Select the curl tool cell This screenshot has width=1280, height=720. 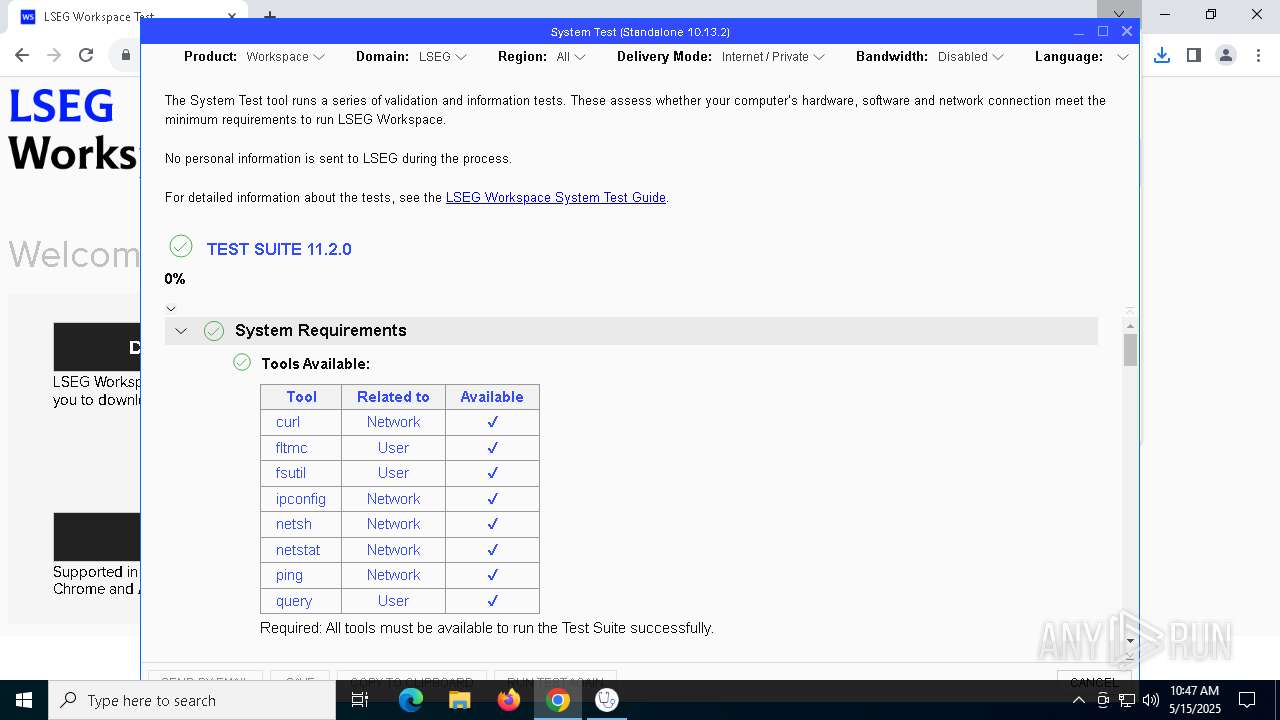click(301, 422)
